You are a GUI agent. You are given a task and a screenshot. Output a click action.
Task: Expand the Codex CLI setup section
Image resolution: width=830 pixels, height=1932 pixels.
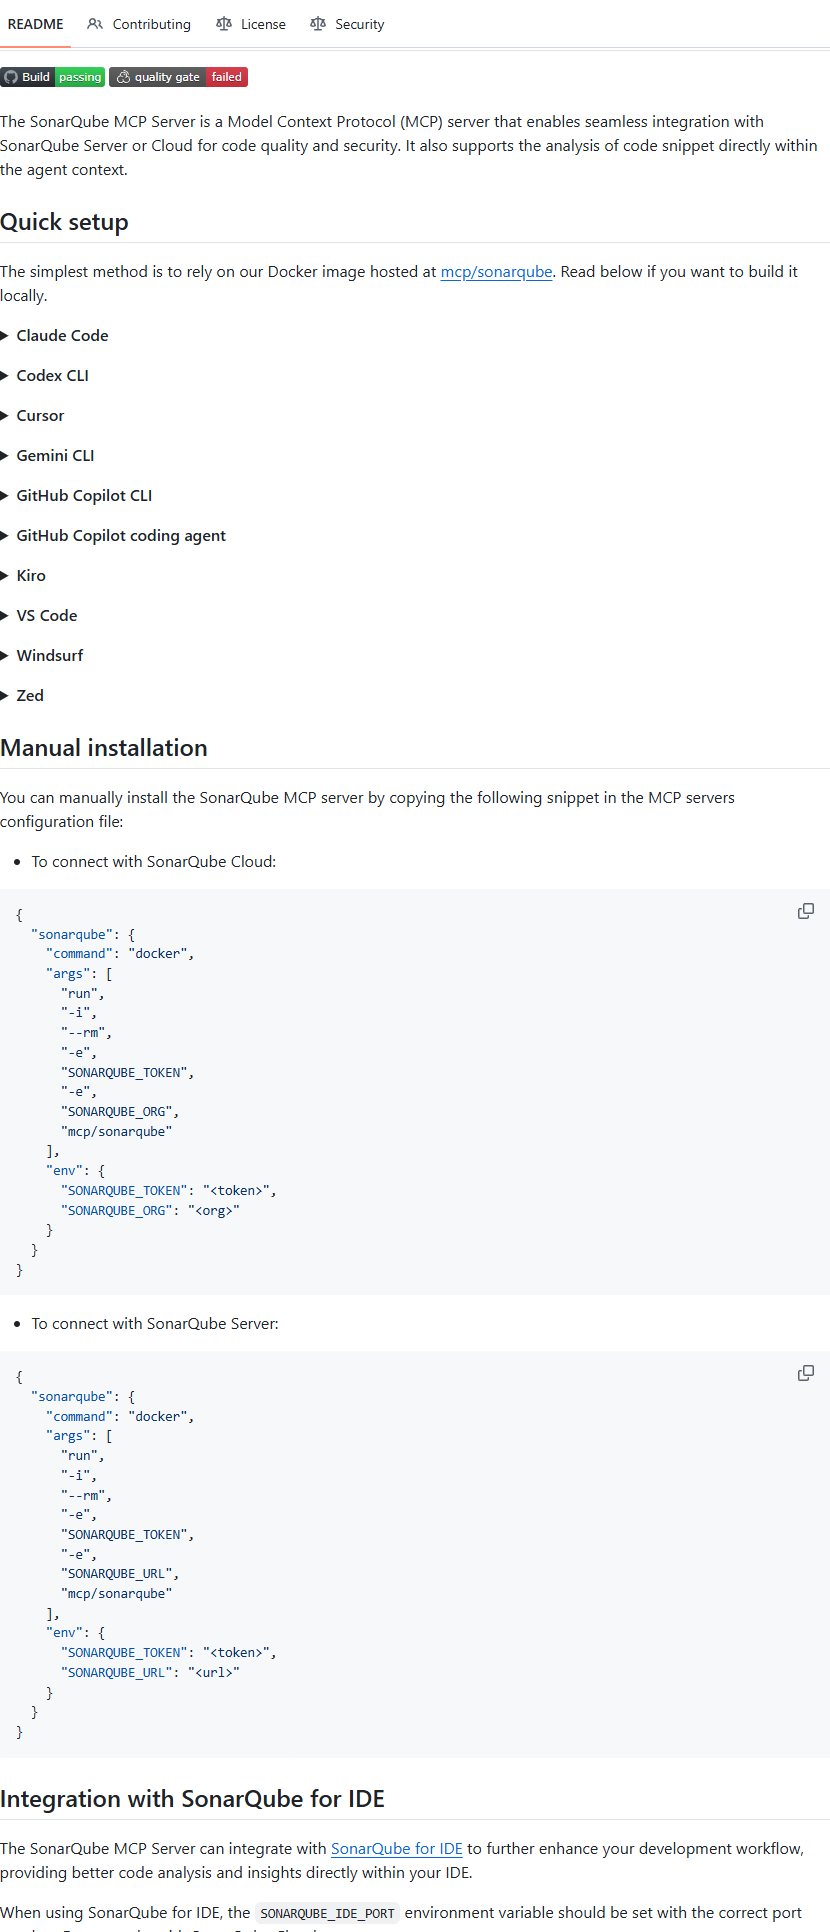pos(52,376)
